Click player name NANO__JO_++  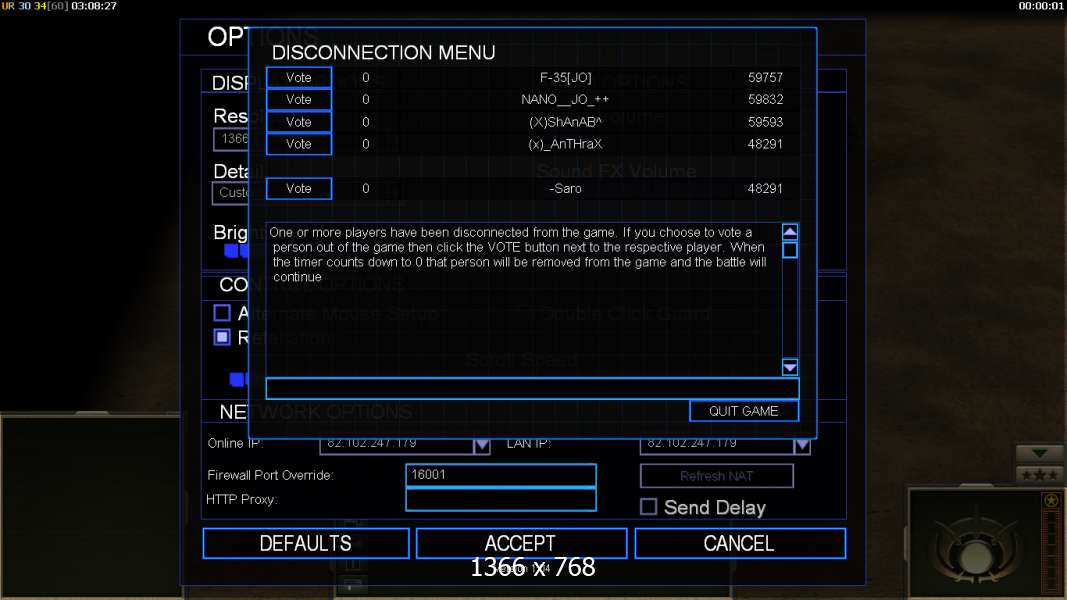click(x=565, y=99)
